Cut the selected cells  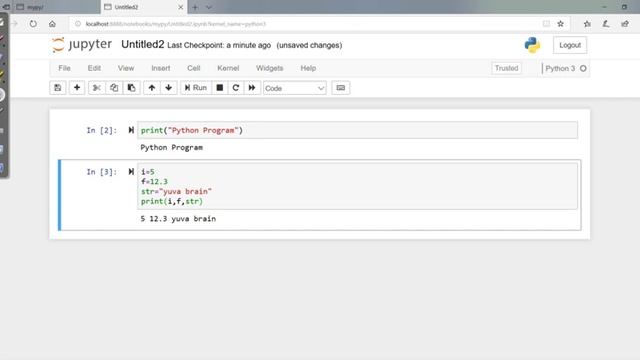(97, 88)
